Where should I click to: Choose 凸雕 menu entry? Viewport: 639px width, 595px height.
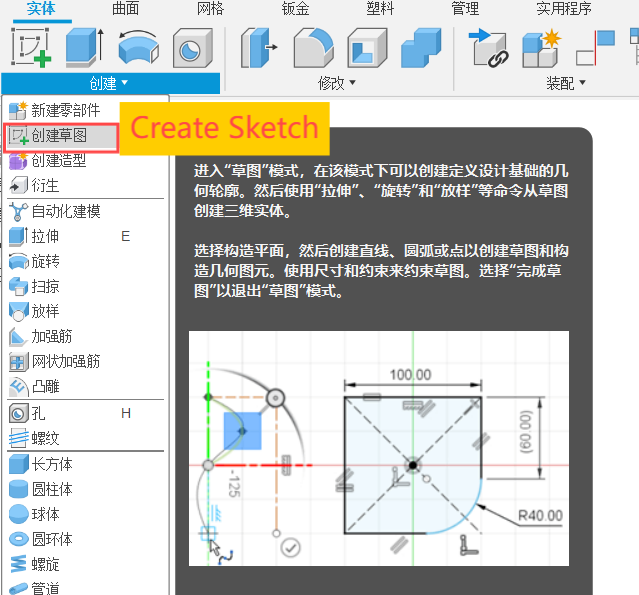[x=86, y=386]
